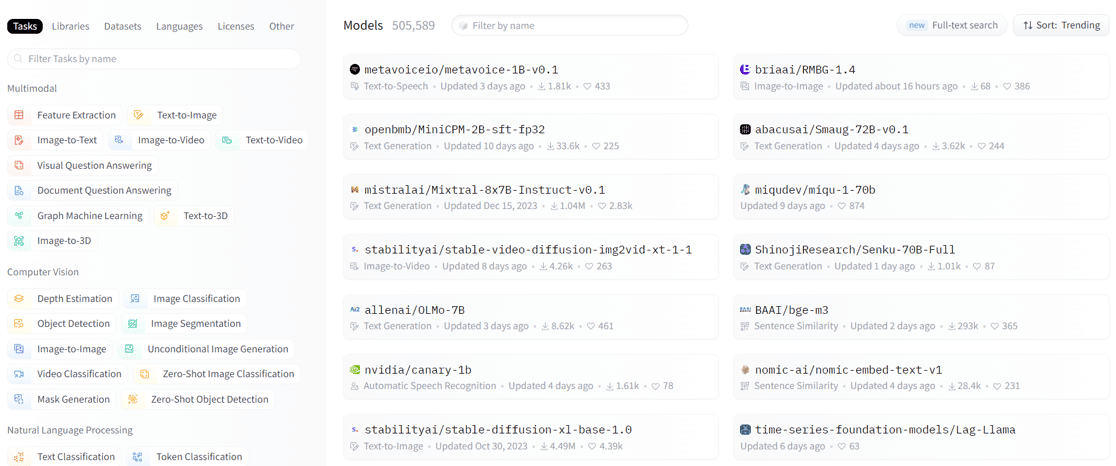Click the briaai avatar icon

click(x=745, y=70)
